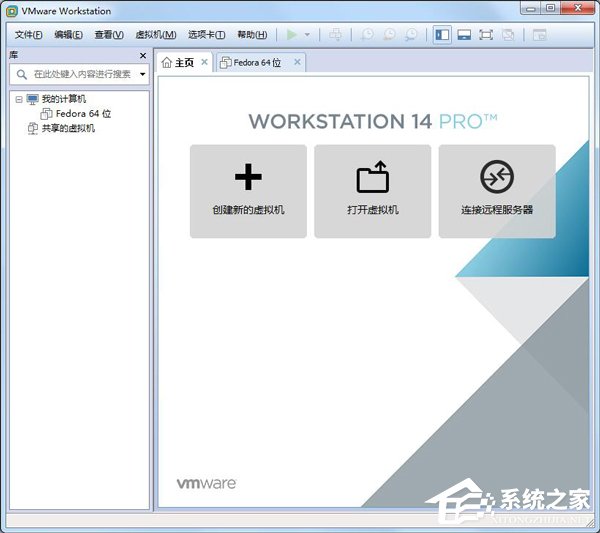Click the open virtual machine folder icon
600x533 pixels.
pyautogui.click(x=372, y=178)
